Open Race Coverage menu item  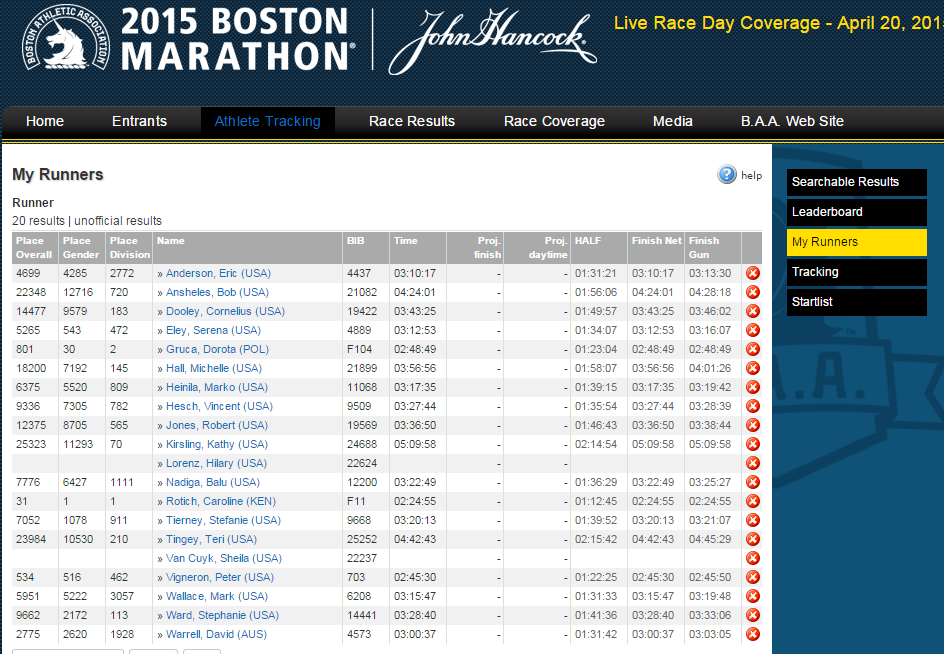click(554, 121)
